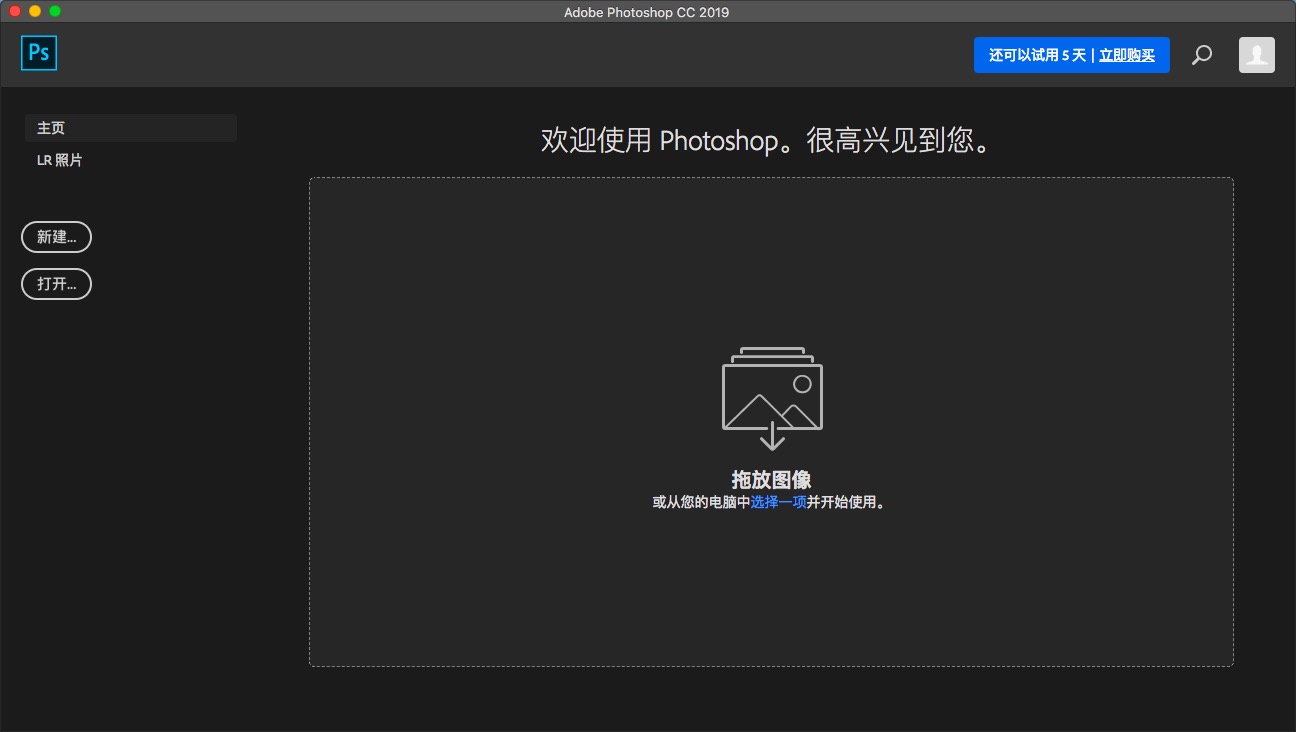Click the 选择一项 link

point(779,502)
